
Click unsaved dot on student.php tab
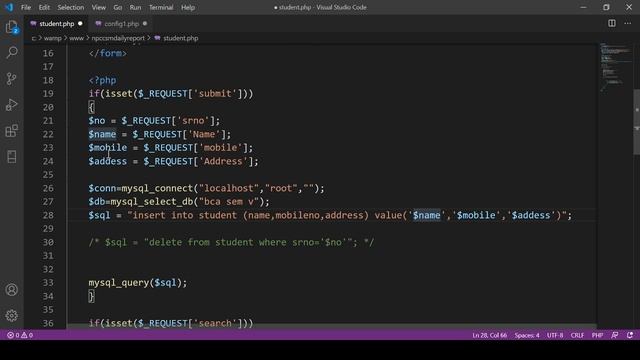click(x=80, y=24)
